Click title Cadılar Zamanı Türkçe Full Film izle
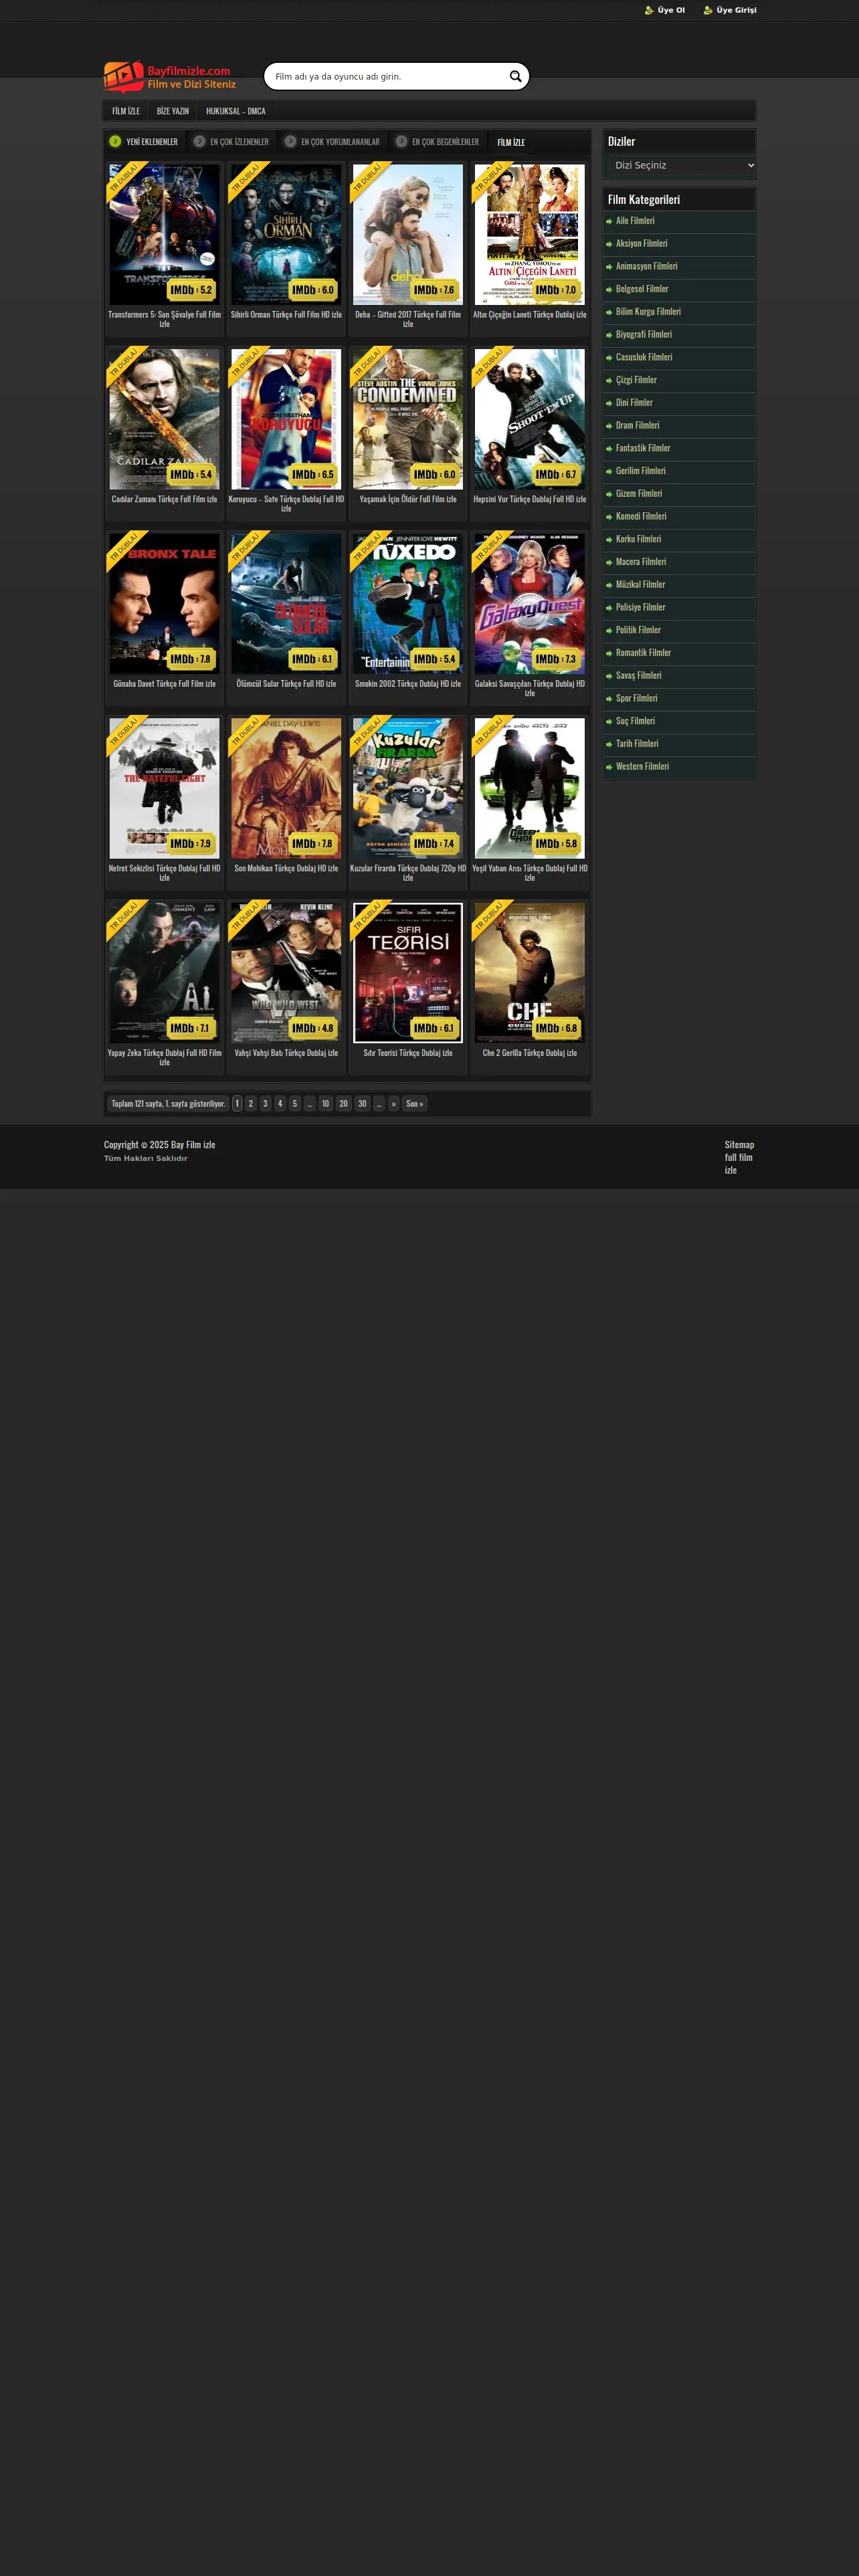The width and height of the screenshot is (859, 2576). (164, 499)
